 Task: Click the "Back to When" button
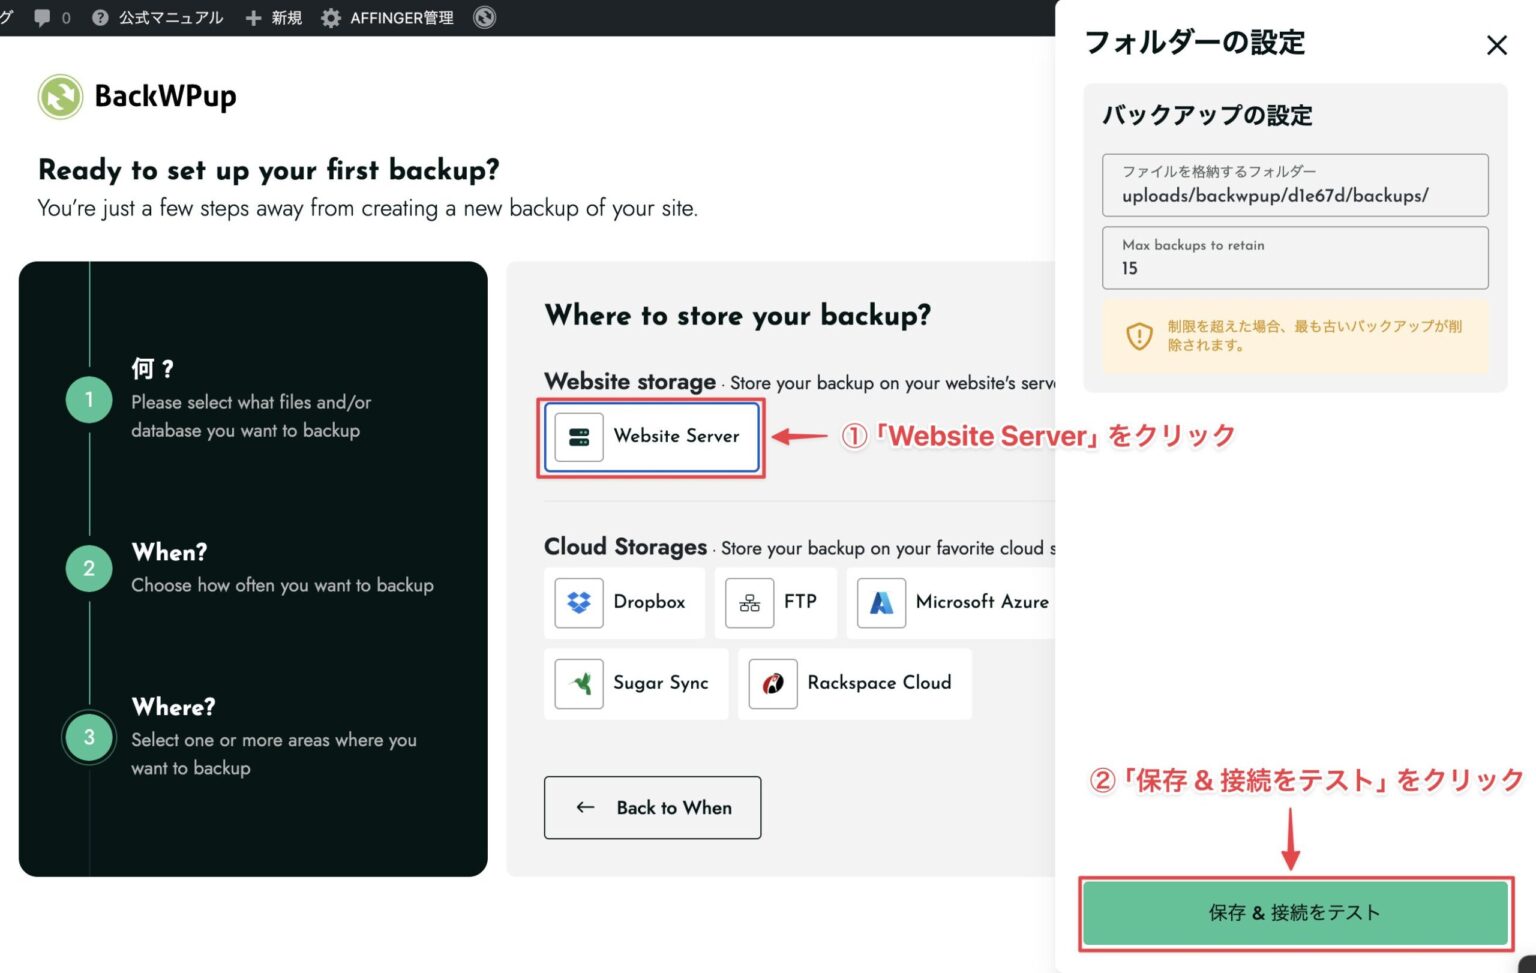click(652, 807)
